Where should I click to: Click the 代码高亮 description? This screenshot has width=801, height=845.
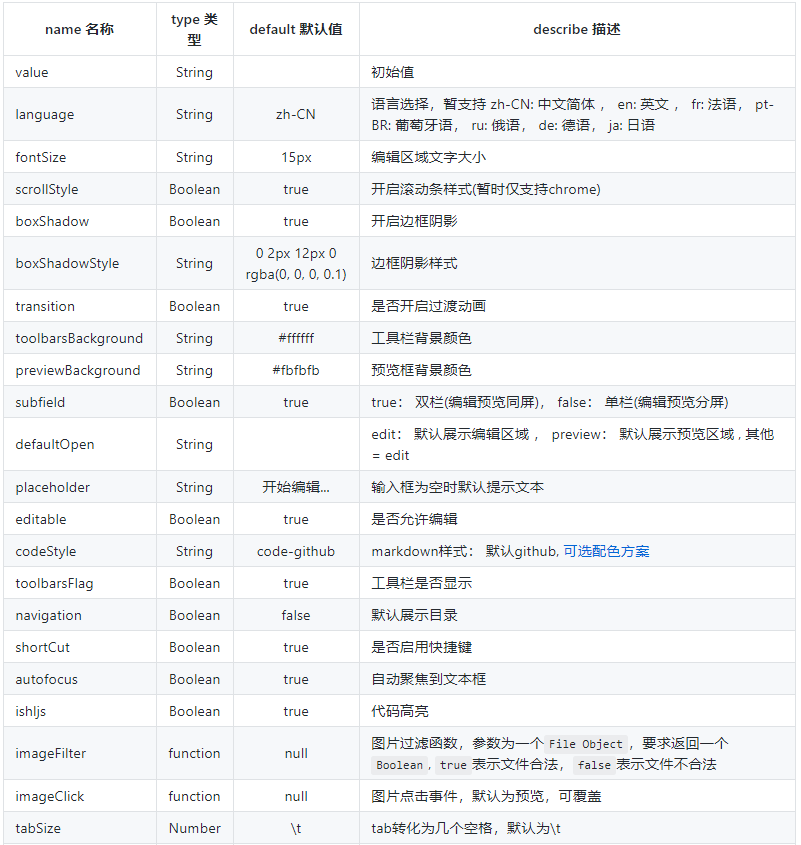(400, 711)
